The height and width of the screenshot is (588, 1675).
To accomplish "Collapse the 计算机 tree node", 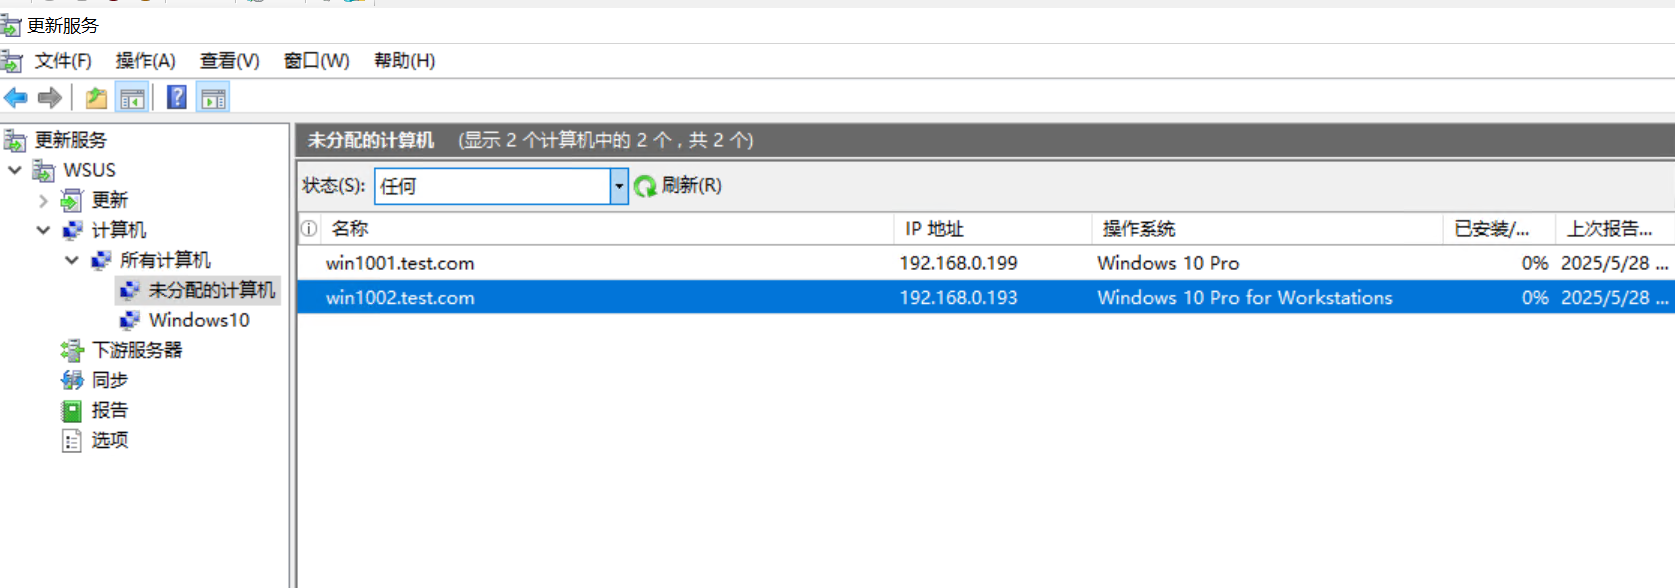I will (43, 230).
